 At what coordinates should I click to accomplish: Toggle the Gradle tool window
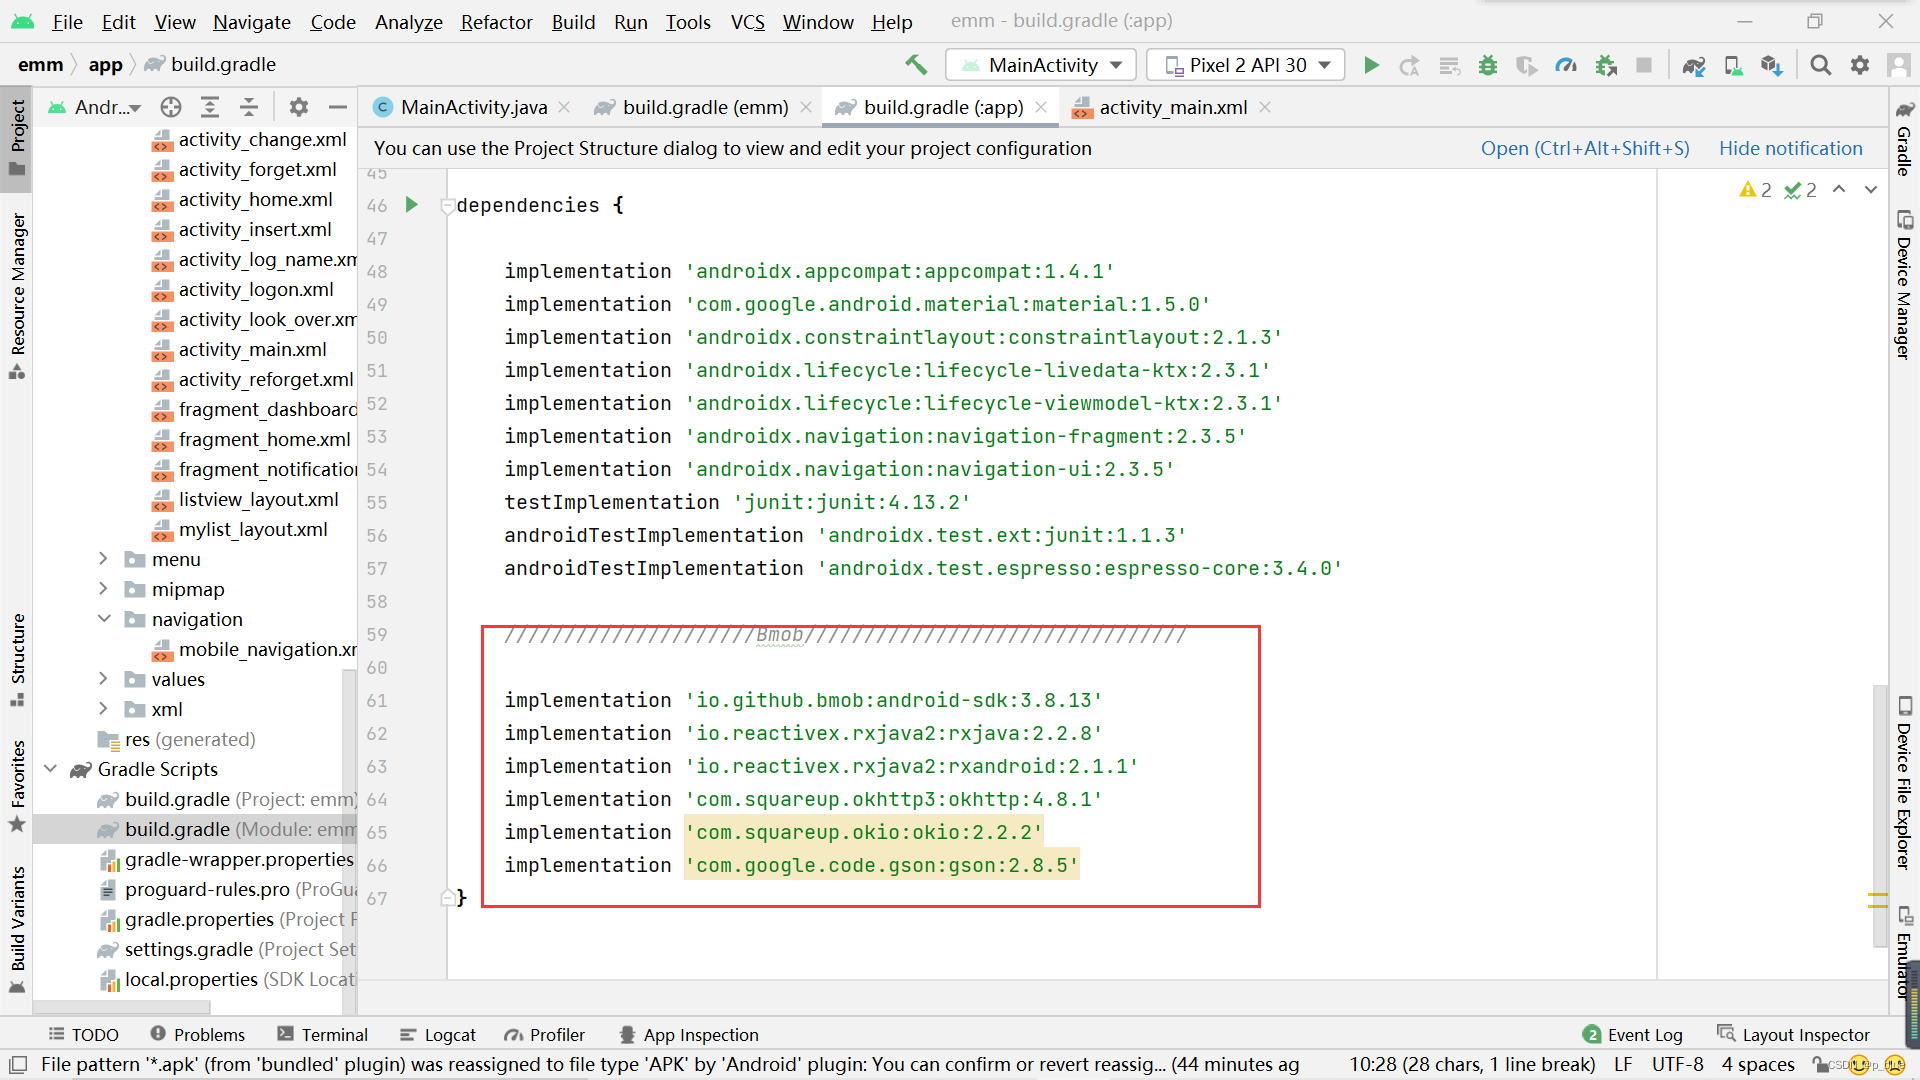coord(1904,139)
